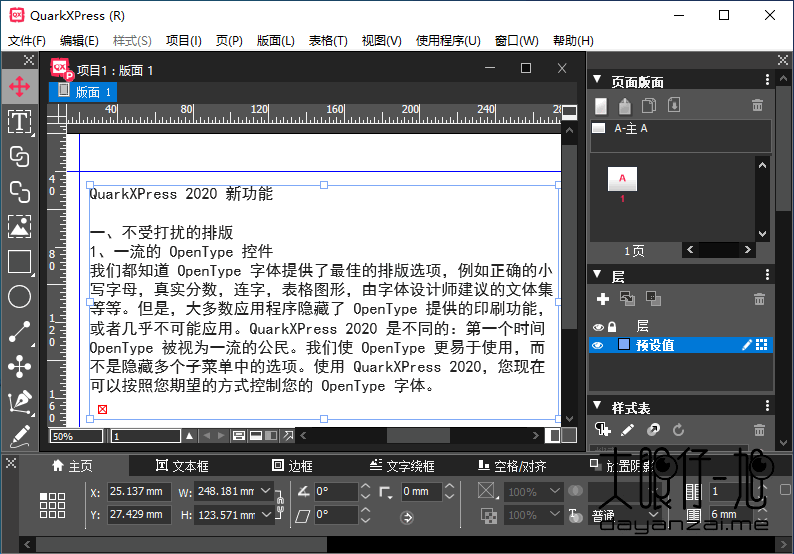This screenshot has height=554, width=794.
Task: Collapse the 层 panel triangle
Action: pyautogui.click(x=597, y=274)
